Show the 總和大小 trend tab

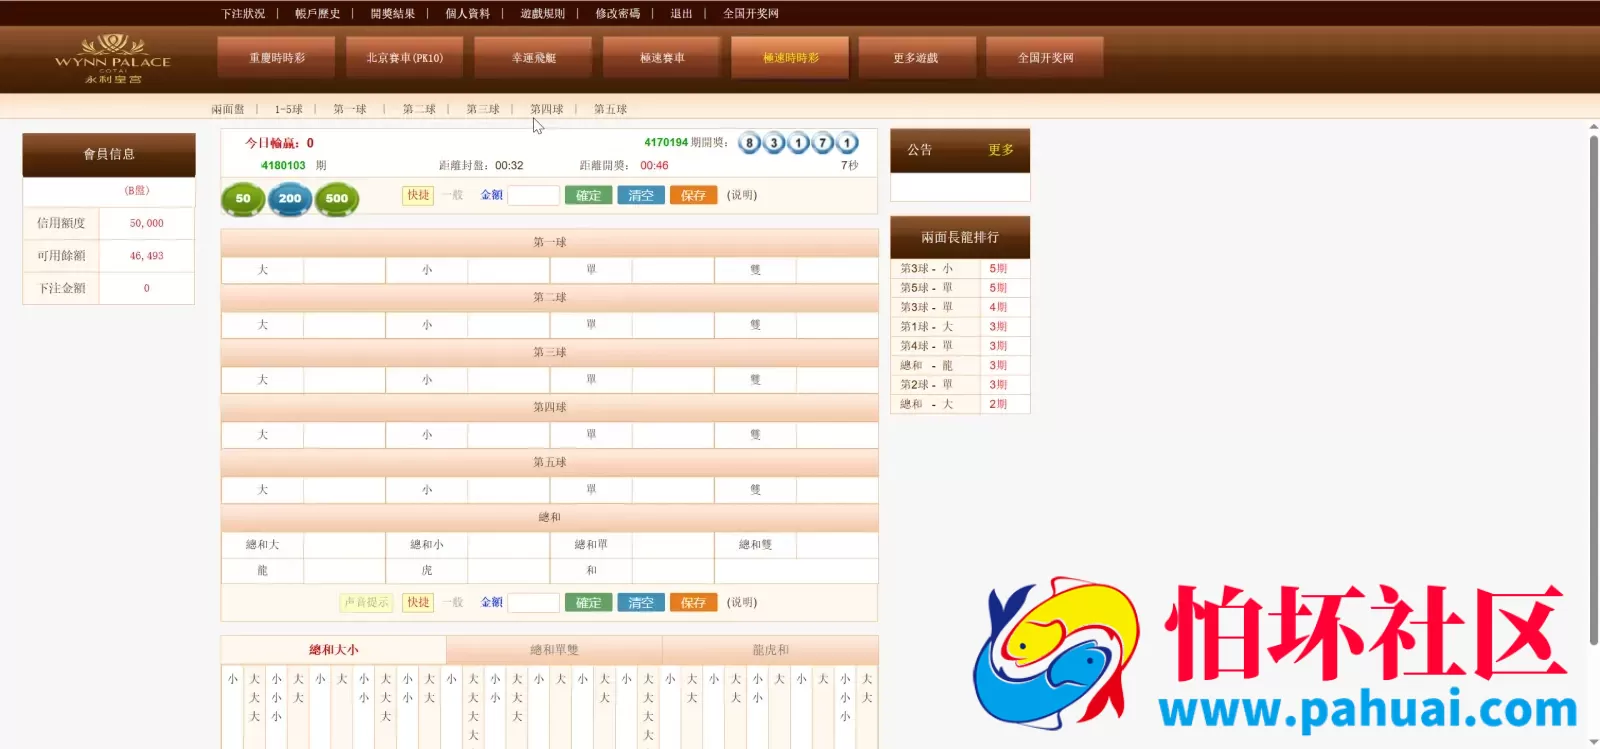tap(333, 649)
